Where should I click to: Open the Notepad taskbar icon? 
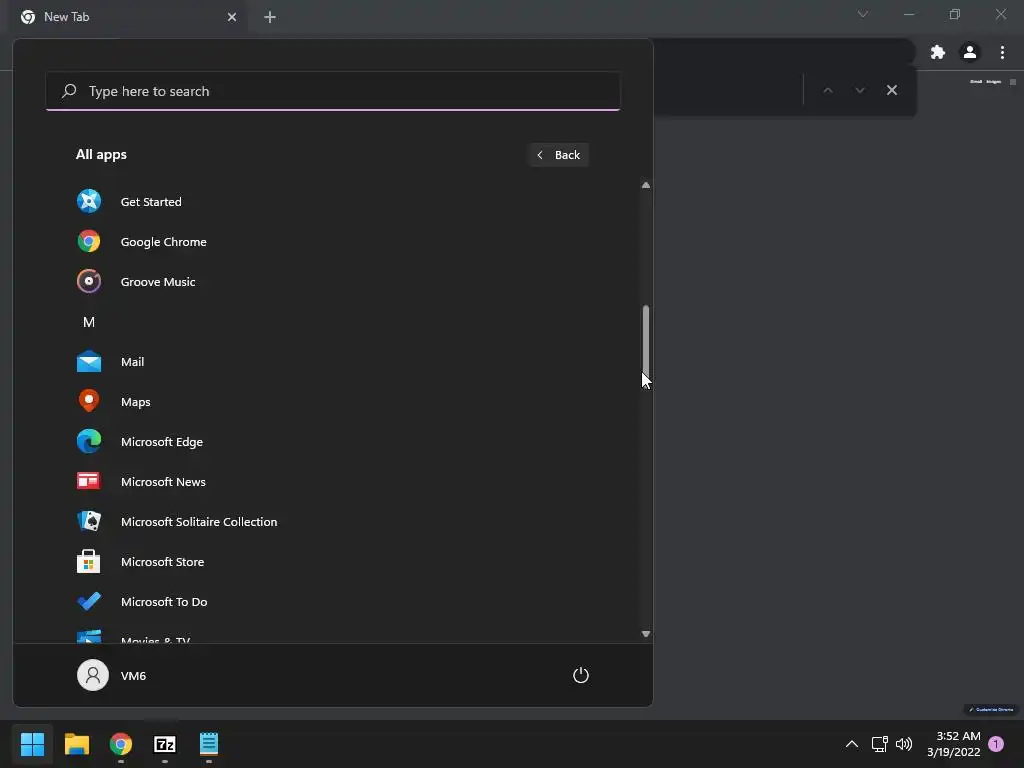click(209, 744)
